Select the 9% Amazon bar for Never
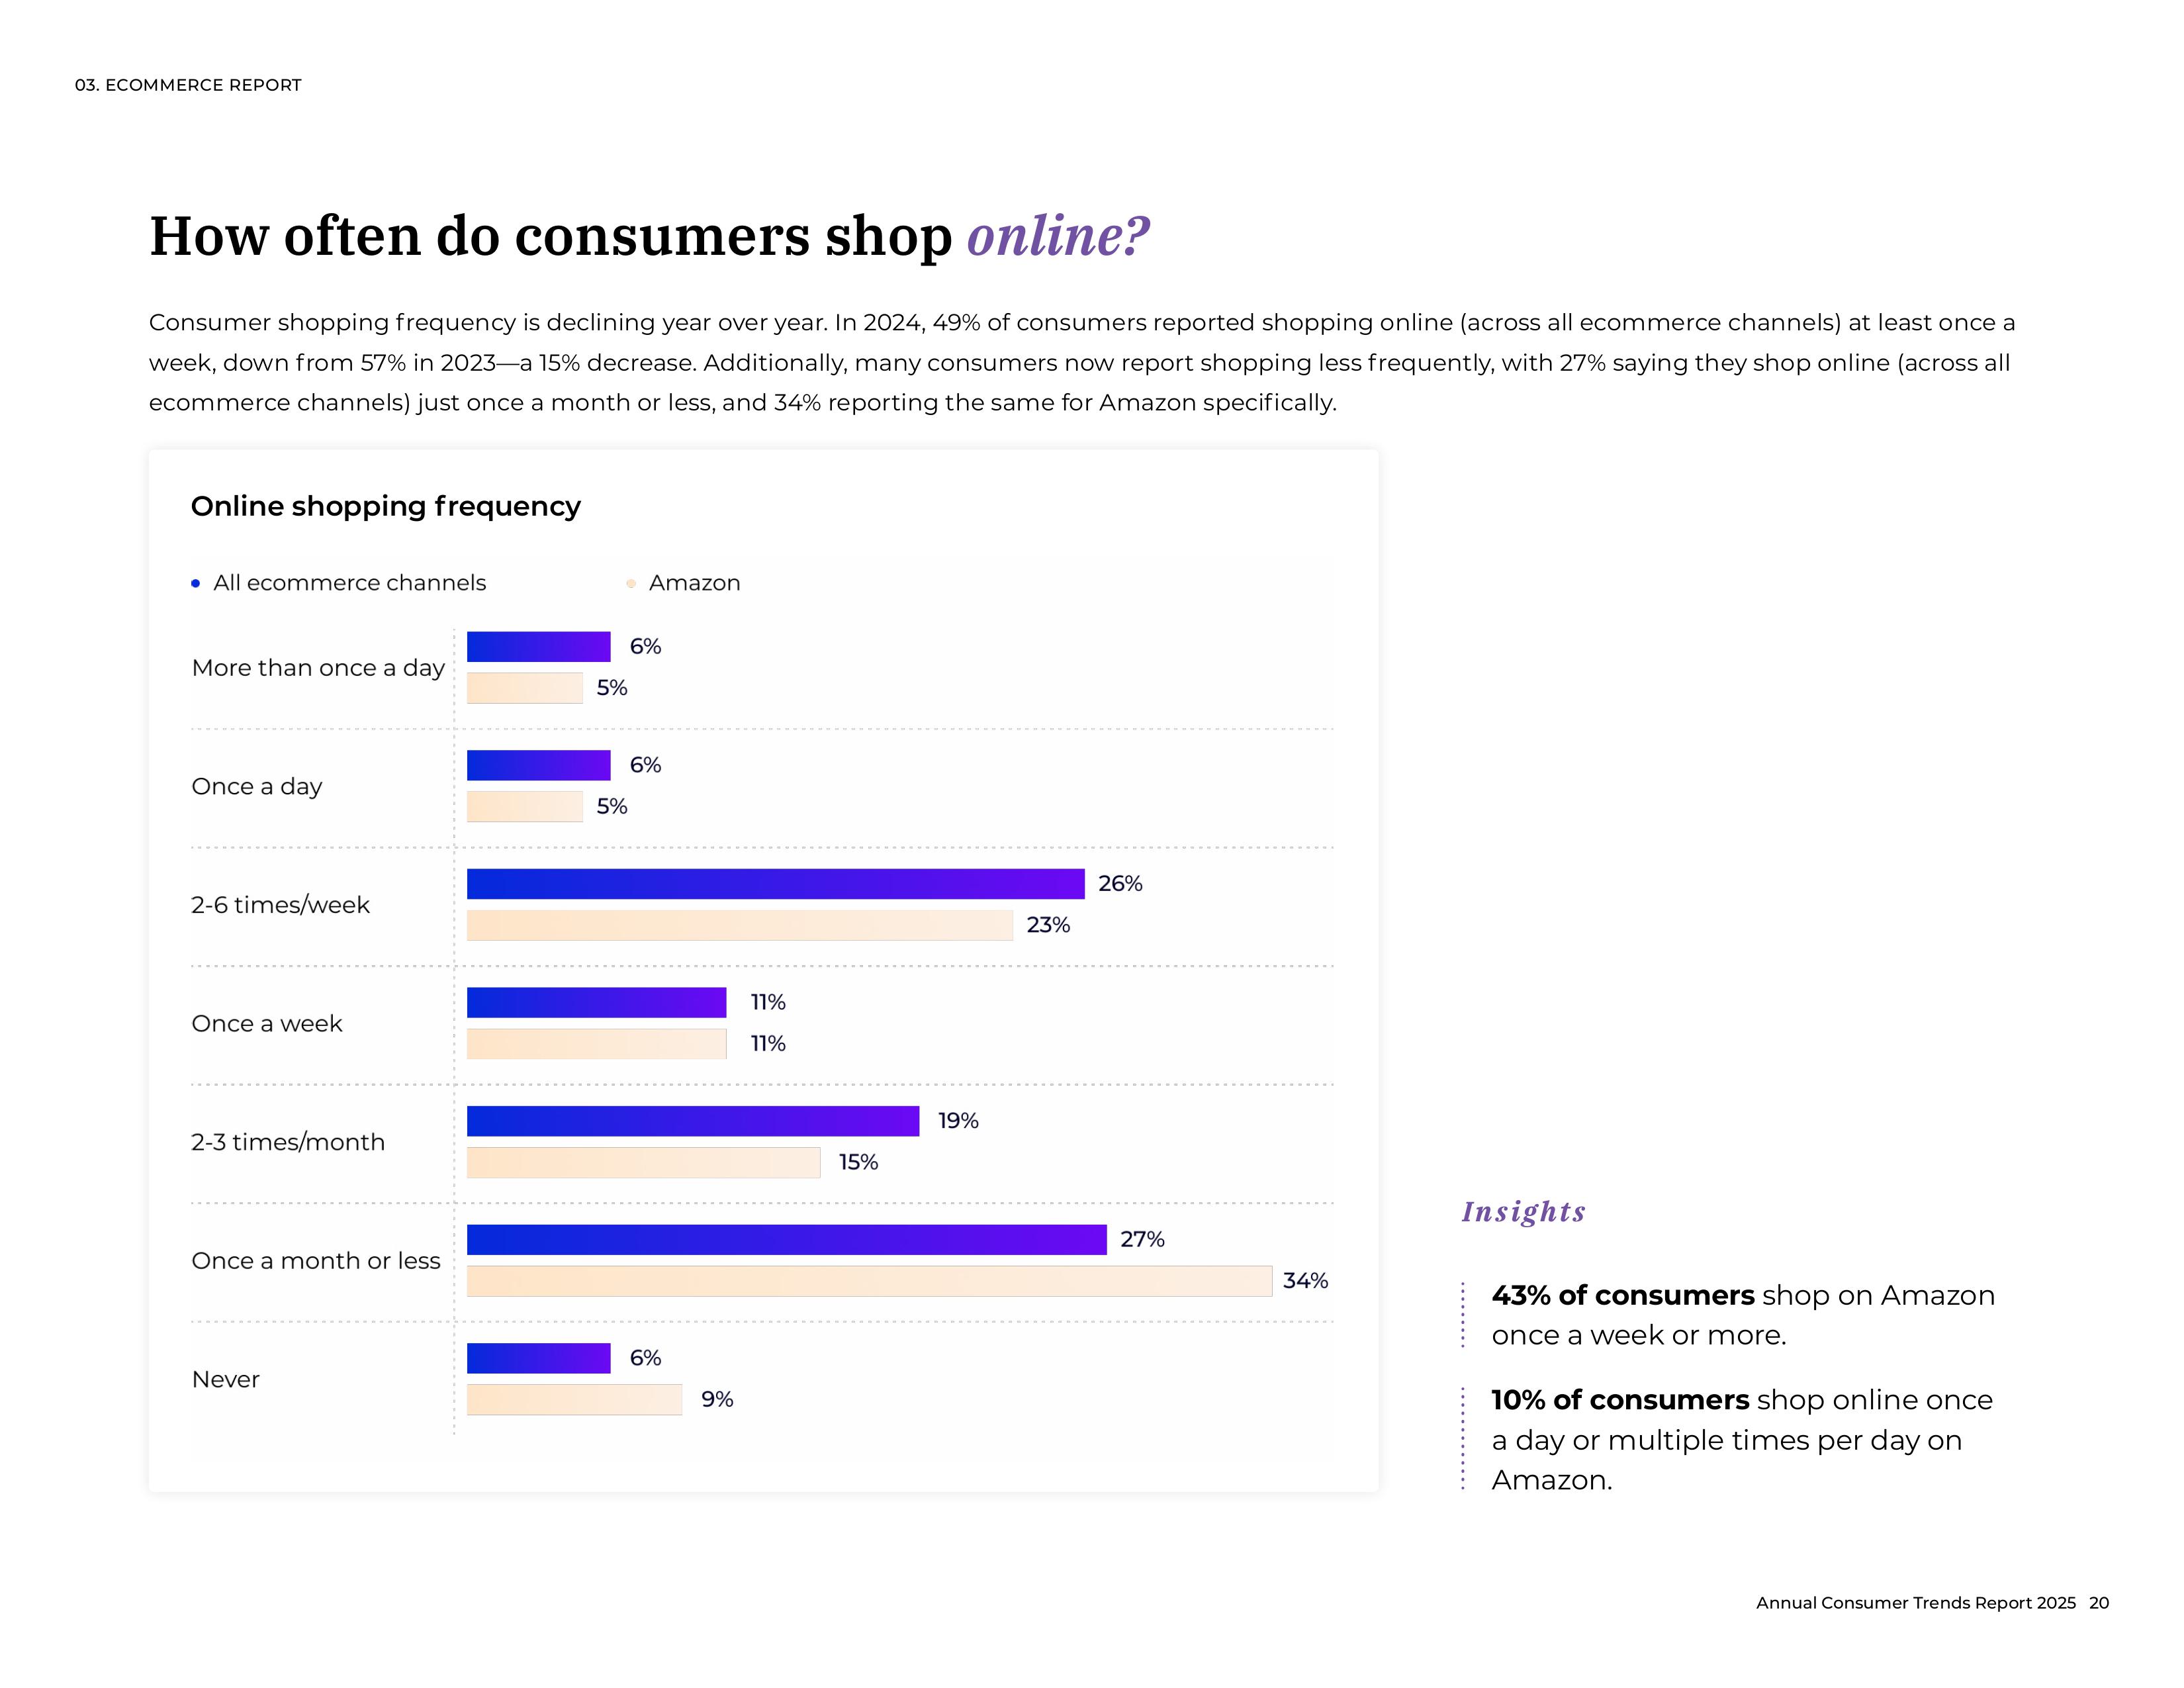This screenshot has height=1688, width=2184. [x=574, y=1400]
